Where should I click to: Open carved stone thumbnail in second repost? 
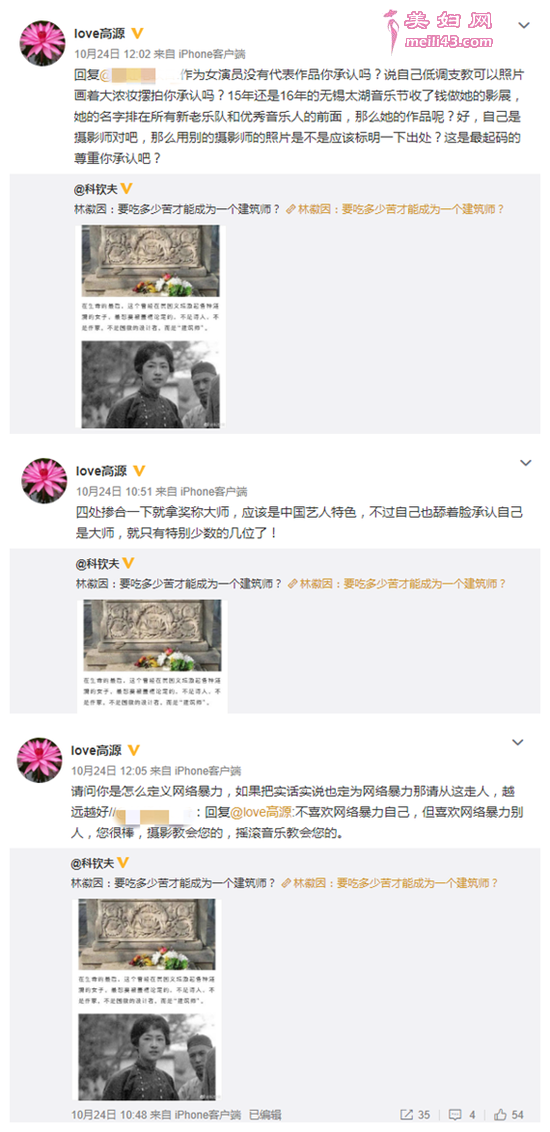point(152,636)
